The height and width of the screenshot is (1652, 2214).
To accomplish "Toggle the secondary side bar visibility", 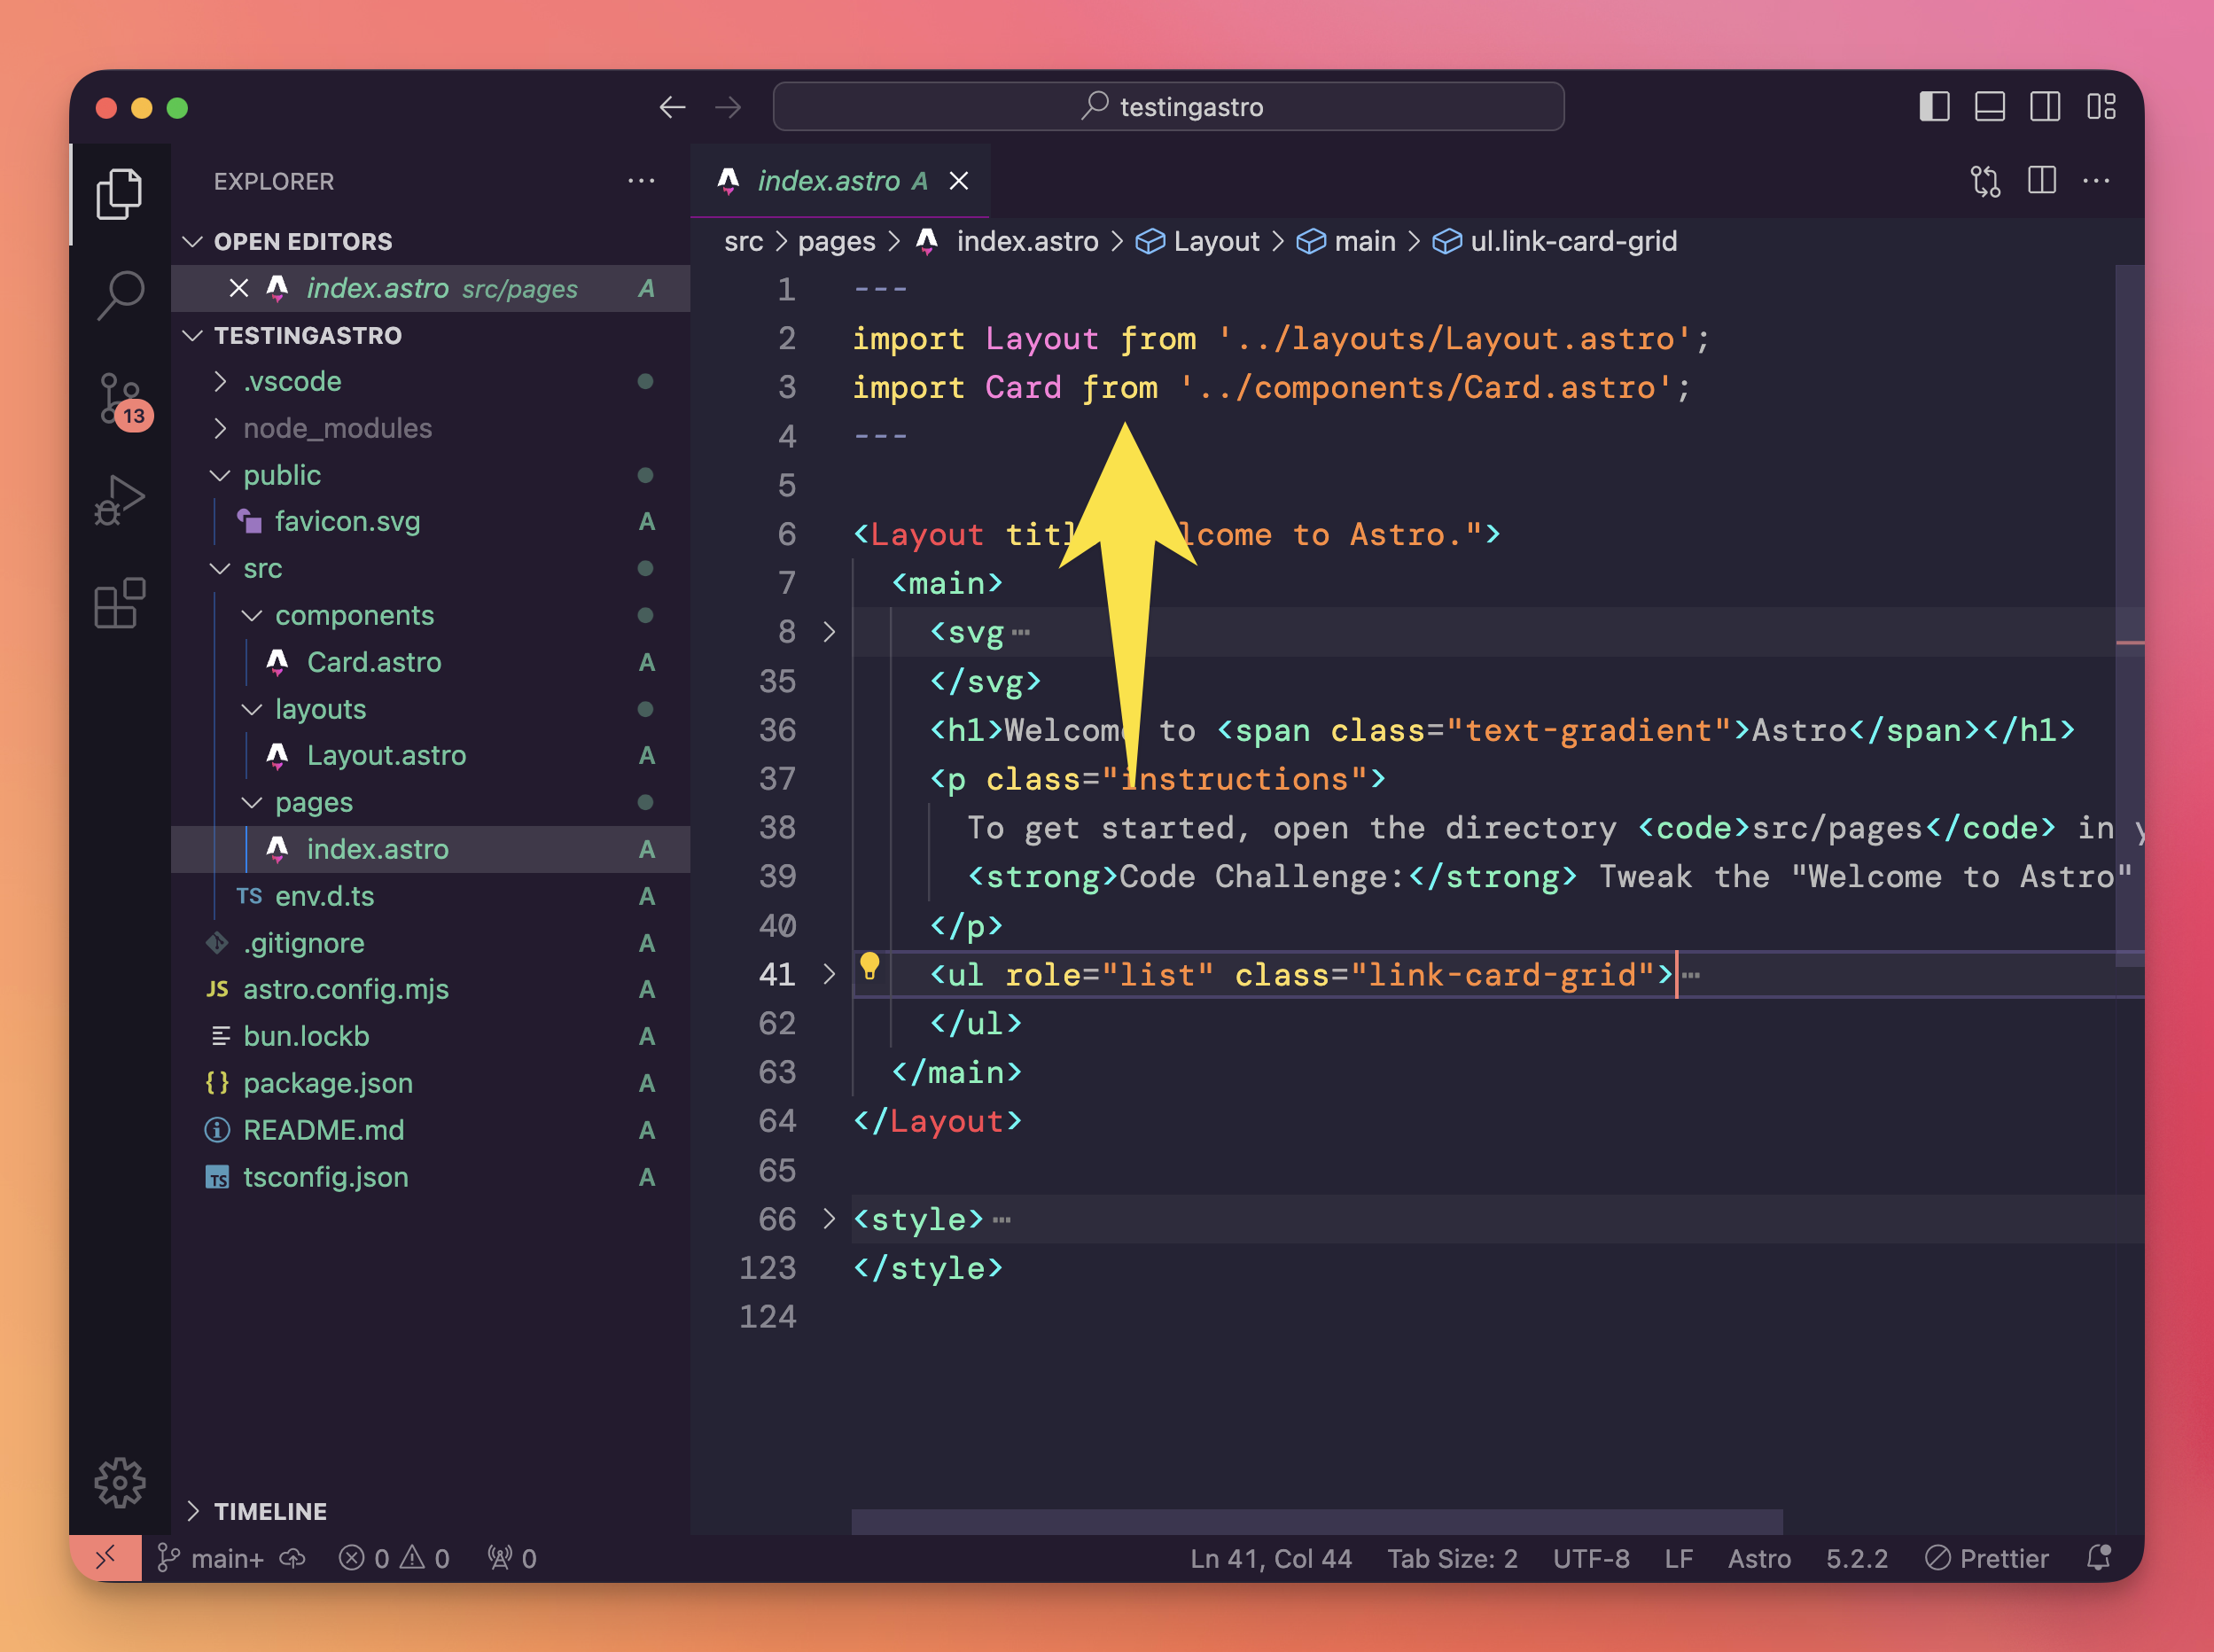I will (x=2044, y=106).
